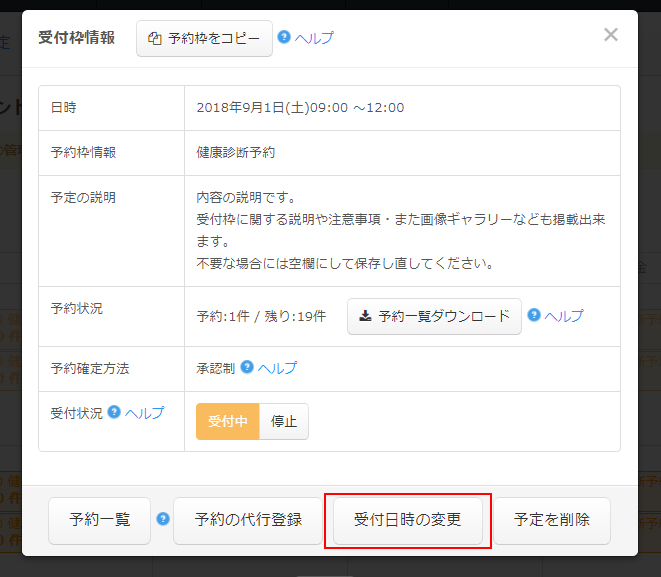The width and height of the screenshot is (661, 577).
Task: Click the help icon after 予約一覧ダウンロード
Action: (534, 315)
